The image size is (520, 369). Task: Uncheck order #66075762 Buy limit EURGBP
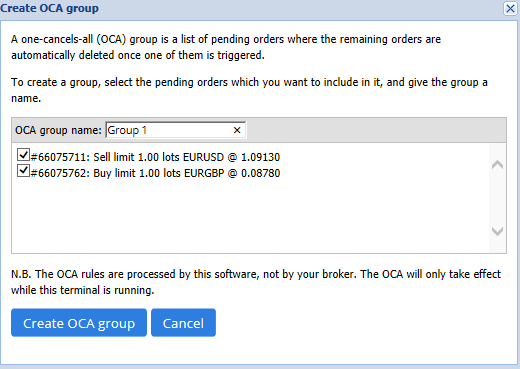click(23, 171)
